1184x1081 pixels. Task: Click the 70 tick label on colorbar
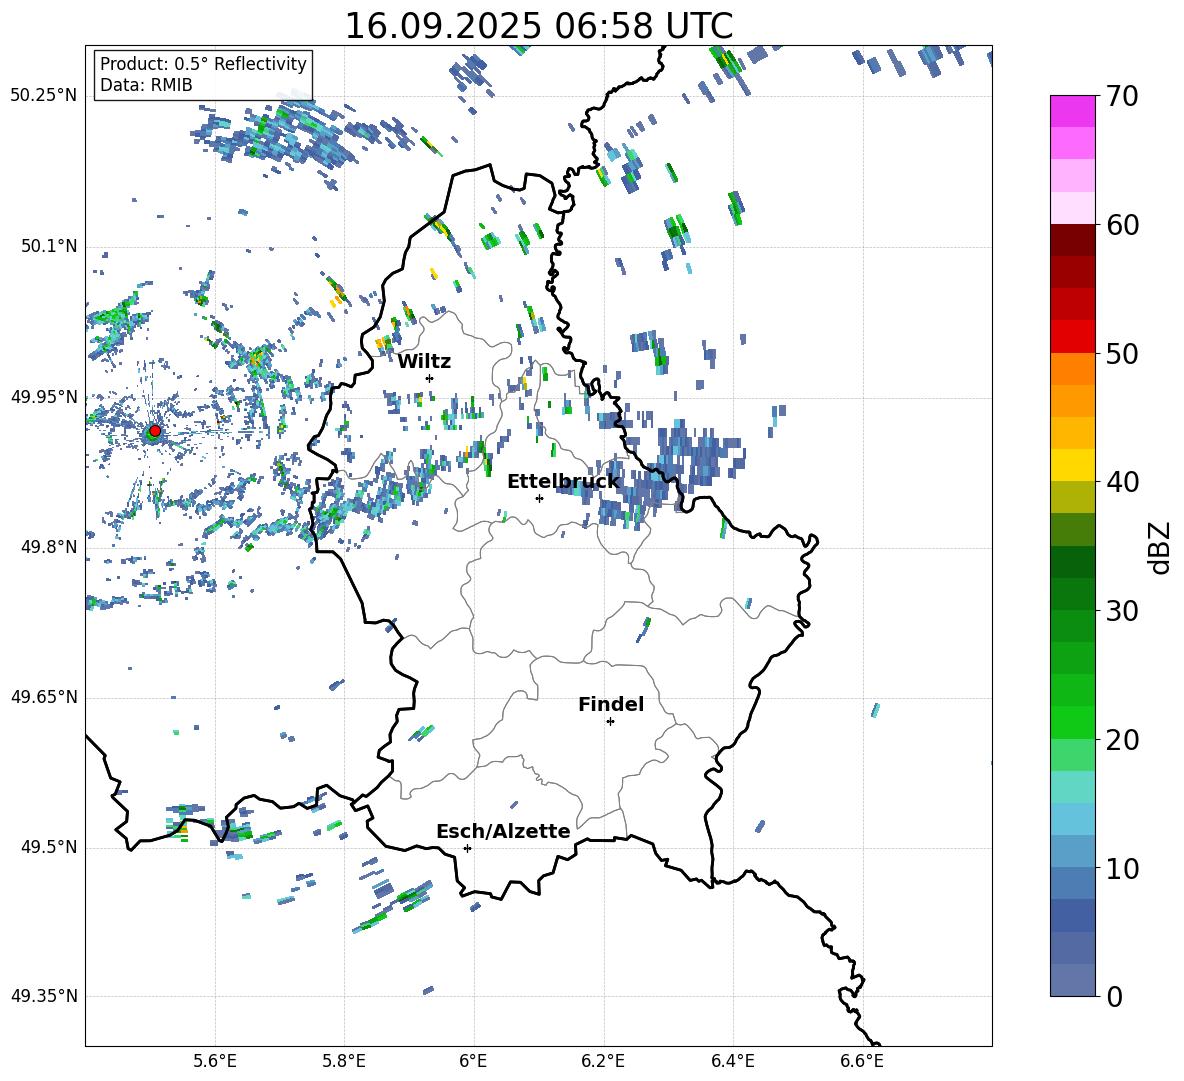tap(1123, 97)
